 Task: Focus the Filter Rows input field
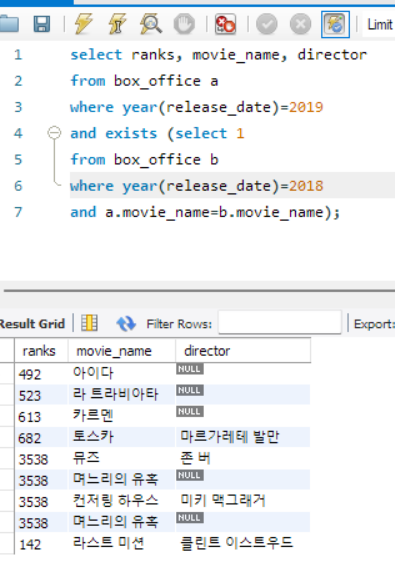[280, 322]
